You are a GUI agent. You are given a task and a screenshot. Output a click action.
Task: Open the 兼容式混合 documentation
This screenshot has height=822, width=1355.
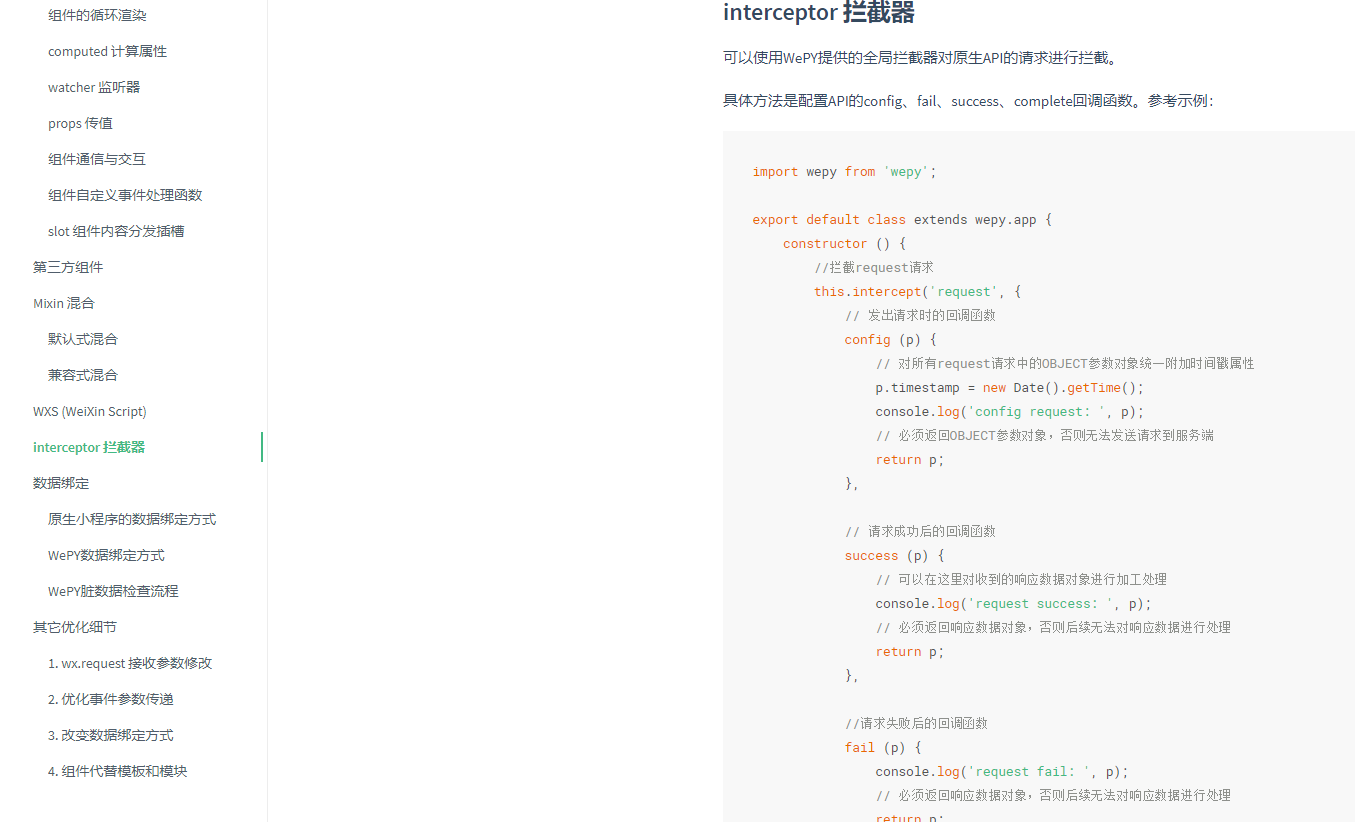82,375
